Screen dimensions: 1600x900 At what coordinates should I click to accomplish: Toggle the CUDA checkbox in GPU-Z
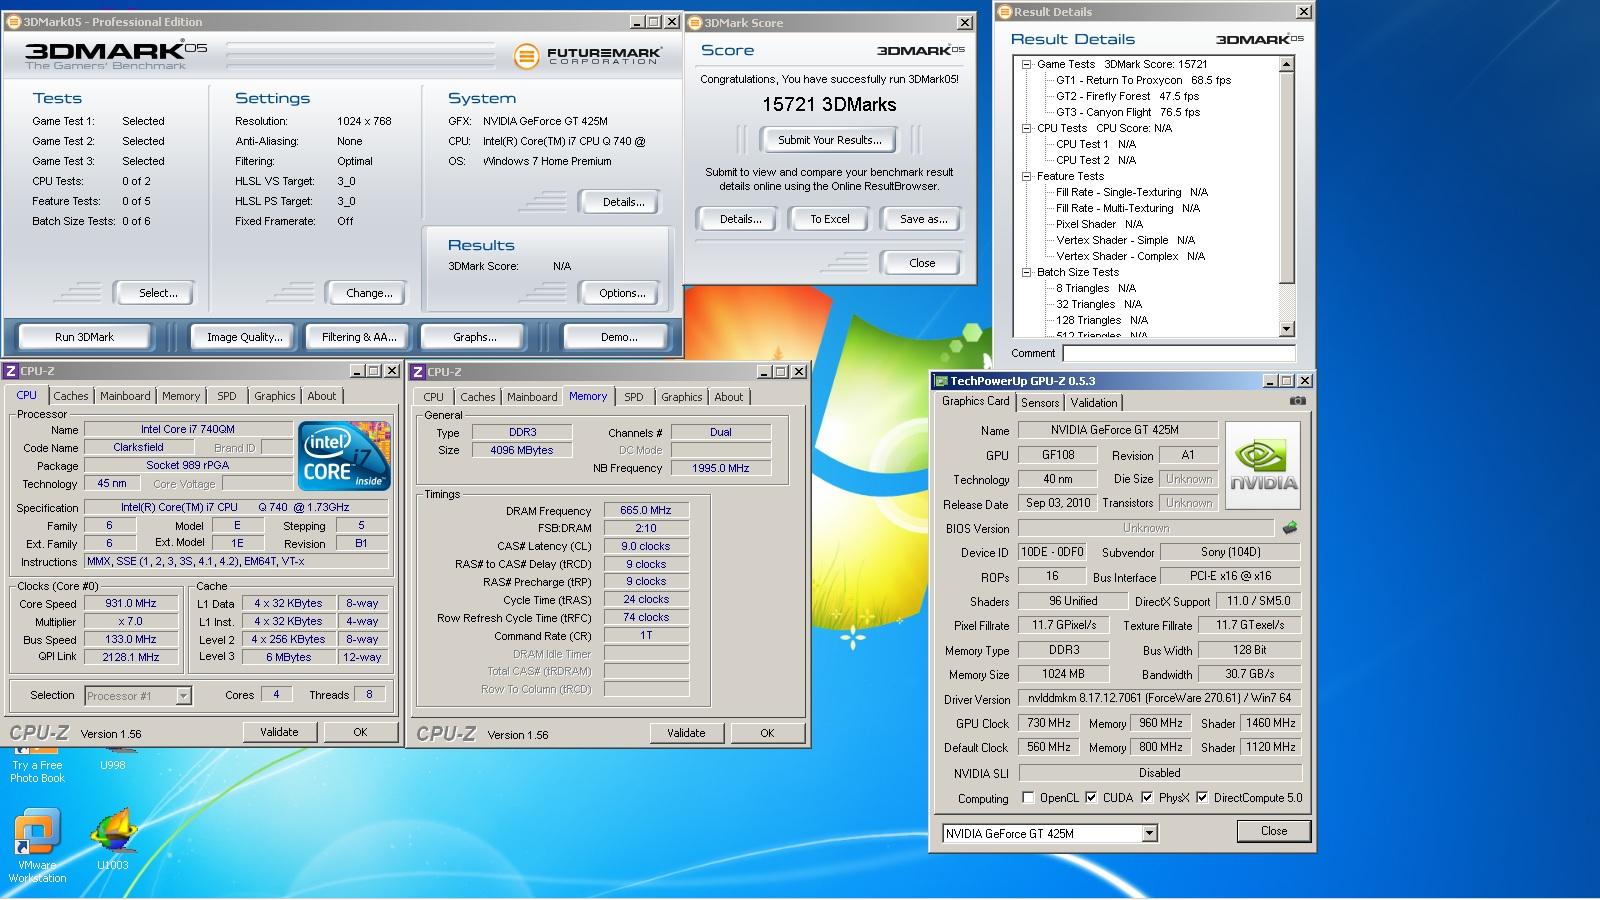click(1091, 798)
